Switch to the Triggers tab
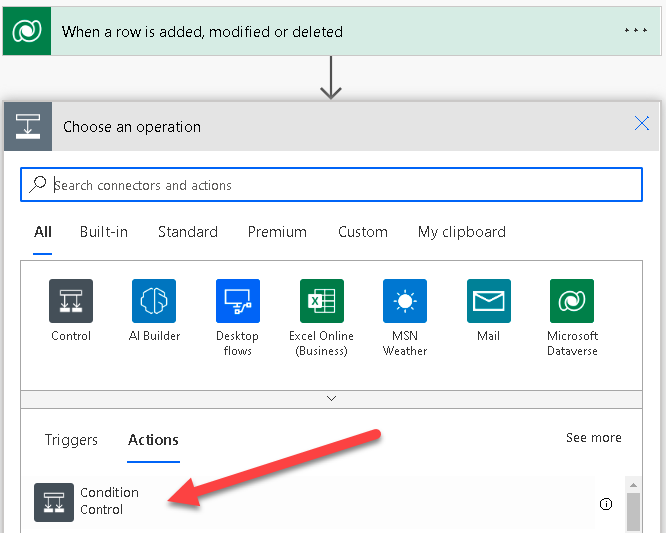Screen dimensions: 666x533 71,440
